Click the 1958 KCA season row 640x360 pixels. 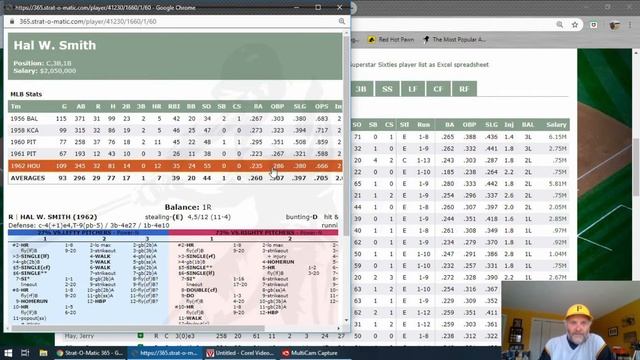tap(175, 130)
